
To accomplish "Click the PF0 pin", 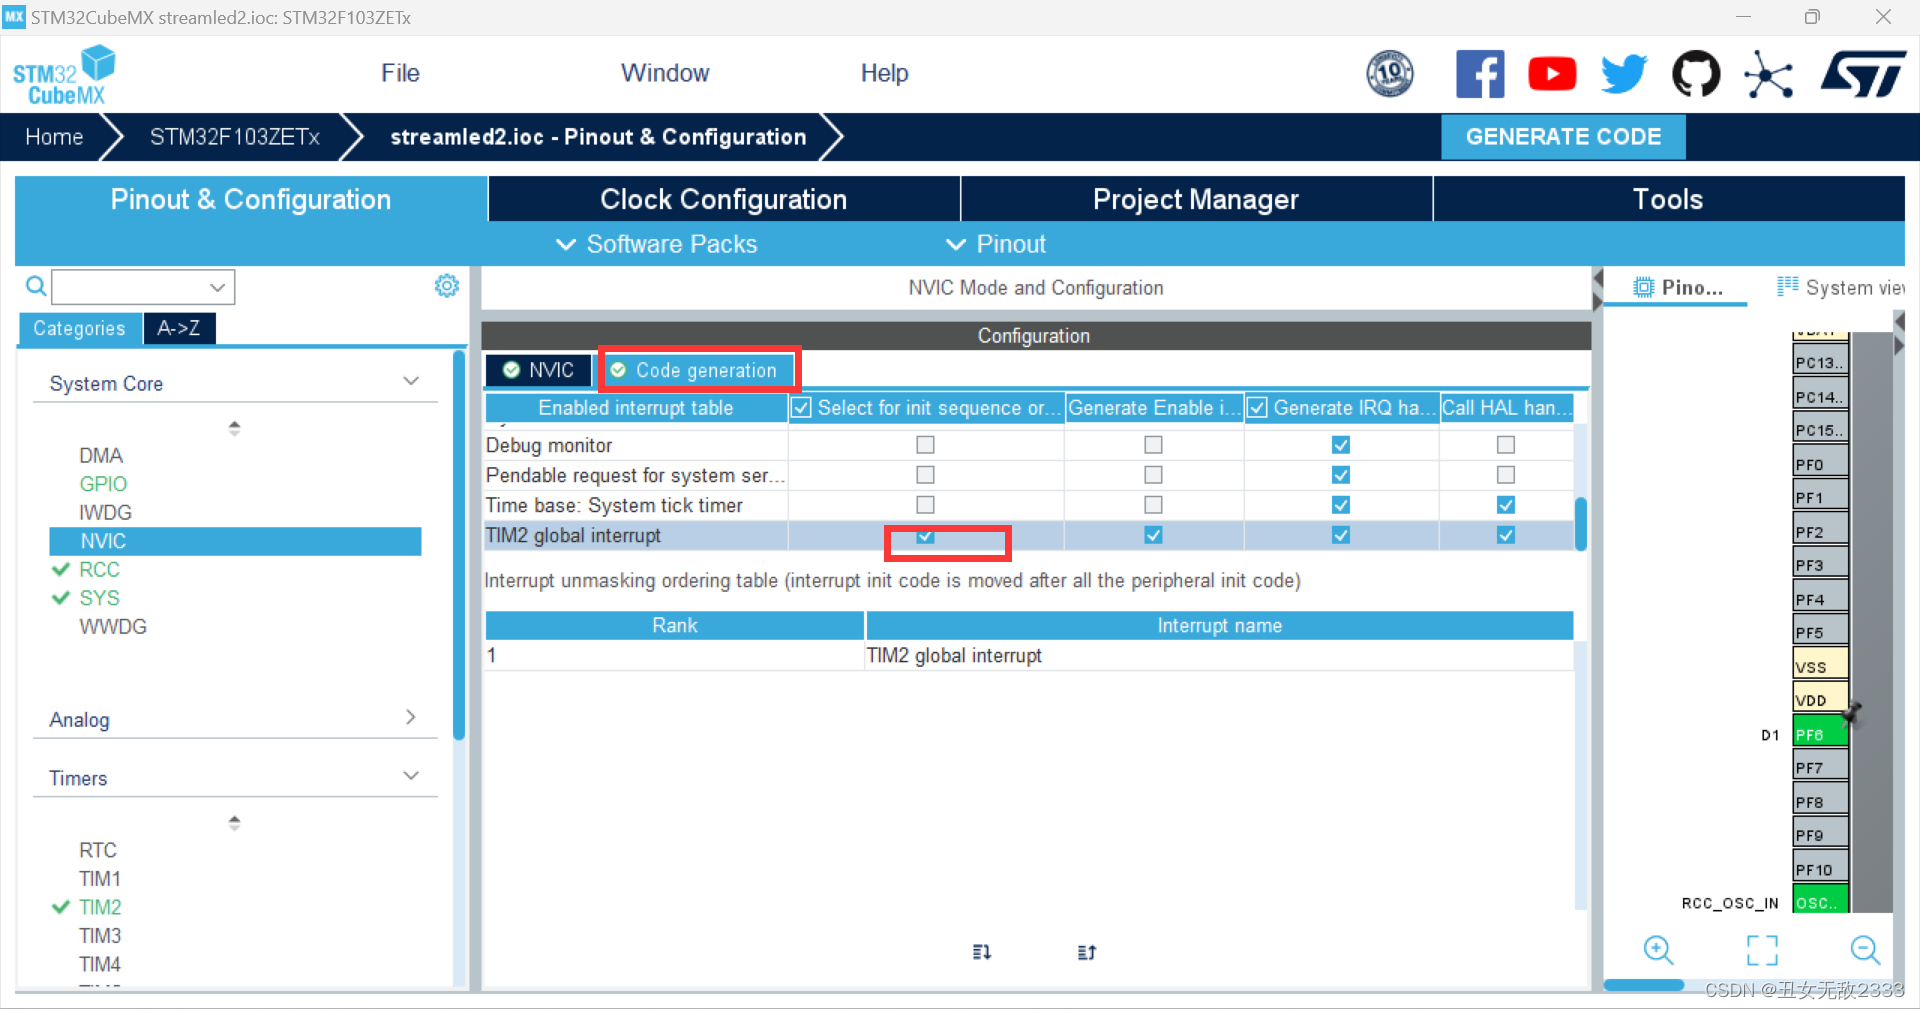I will click(x=1820, y=463).
